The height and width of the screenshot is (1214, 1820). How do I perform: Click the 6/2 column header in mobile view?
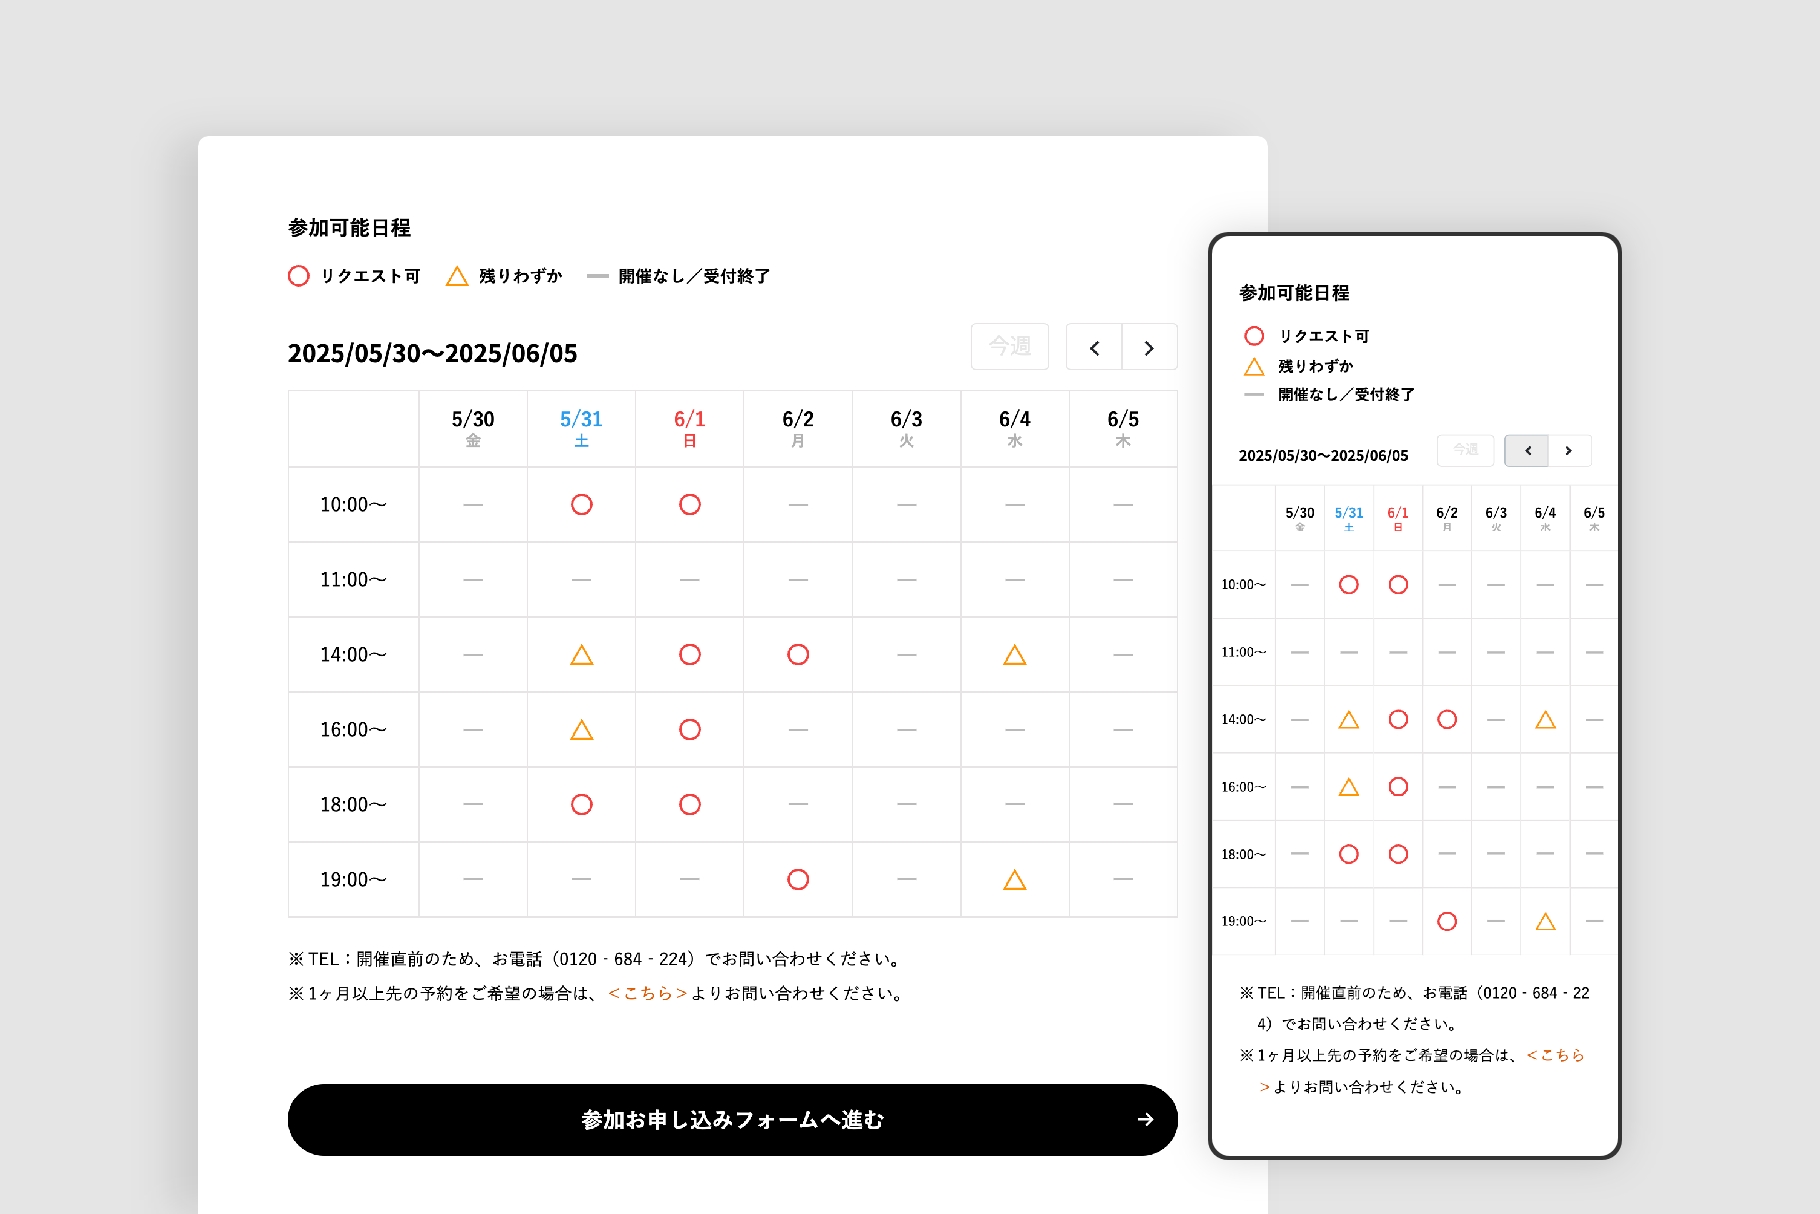[1447, 518]
